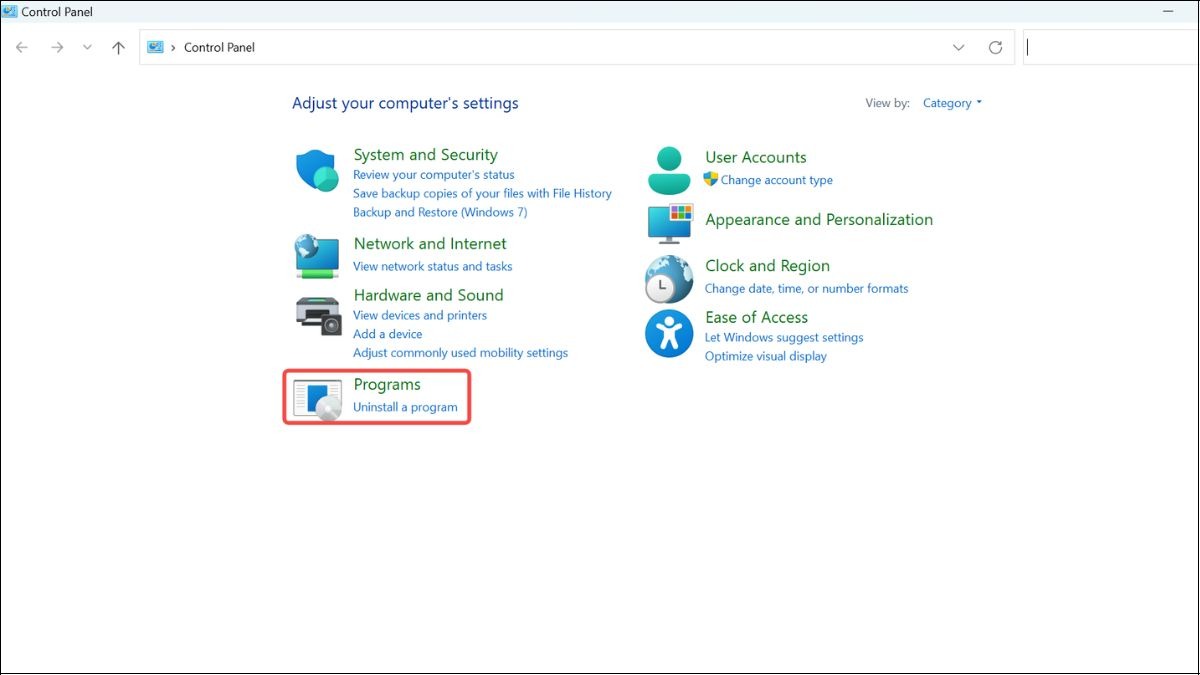This screenshot has height=675, width=1200.
Task: Open the recent locations dropdown arrow
Action: [x=87, y=47]
